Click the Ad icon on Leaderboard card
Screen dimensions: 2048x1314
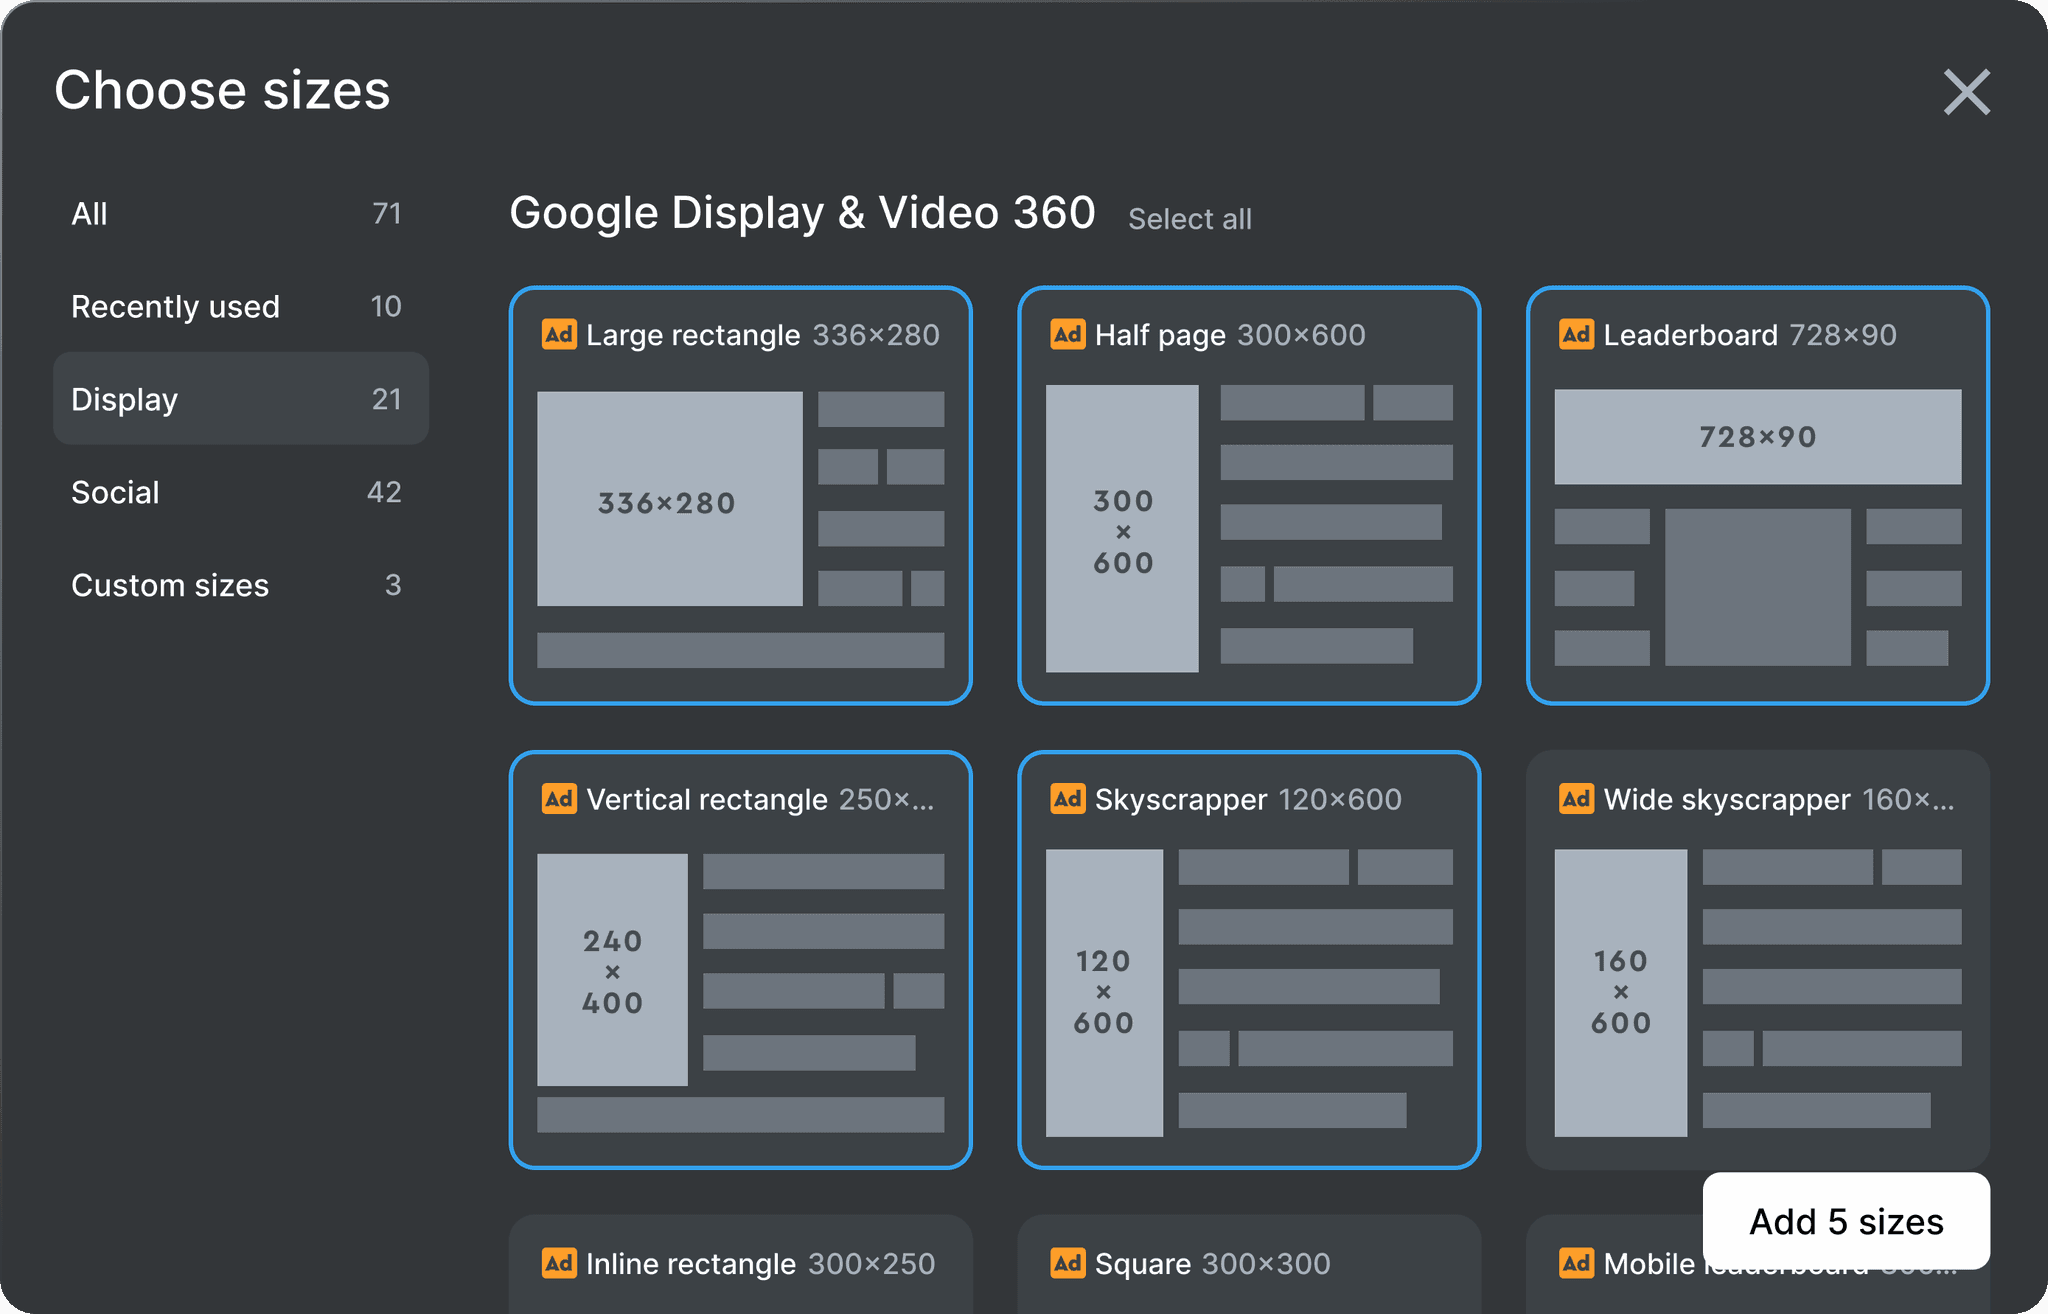[x=1576, y=334]
